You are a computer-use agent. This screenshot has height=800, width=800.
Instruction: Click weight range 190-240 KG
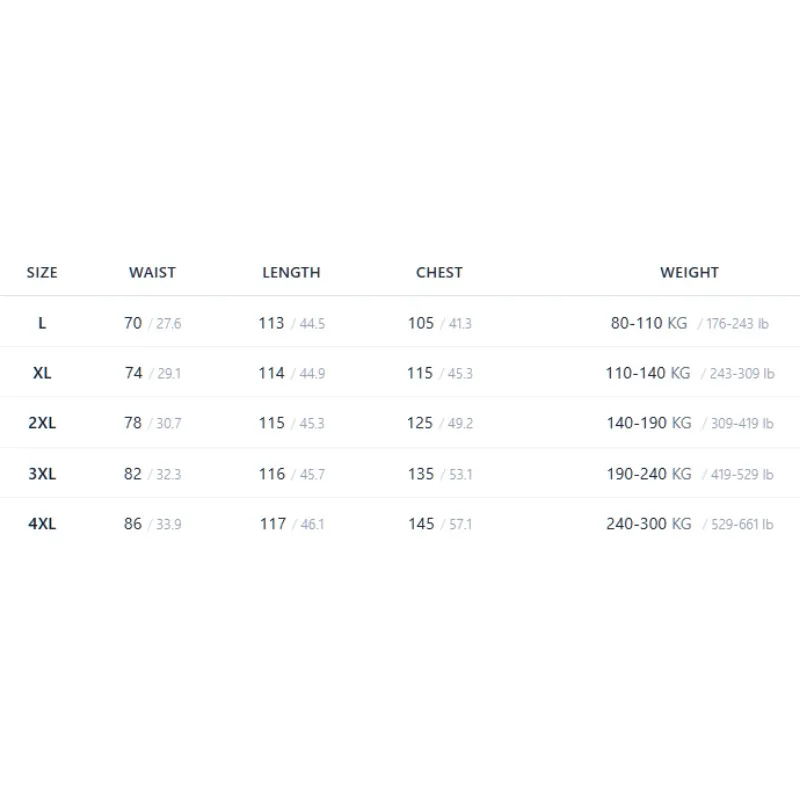[649, 474]
